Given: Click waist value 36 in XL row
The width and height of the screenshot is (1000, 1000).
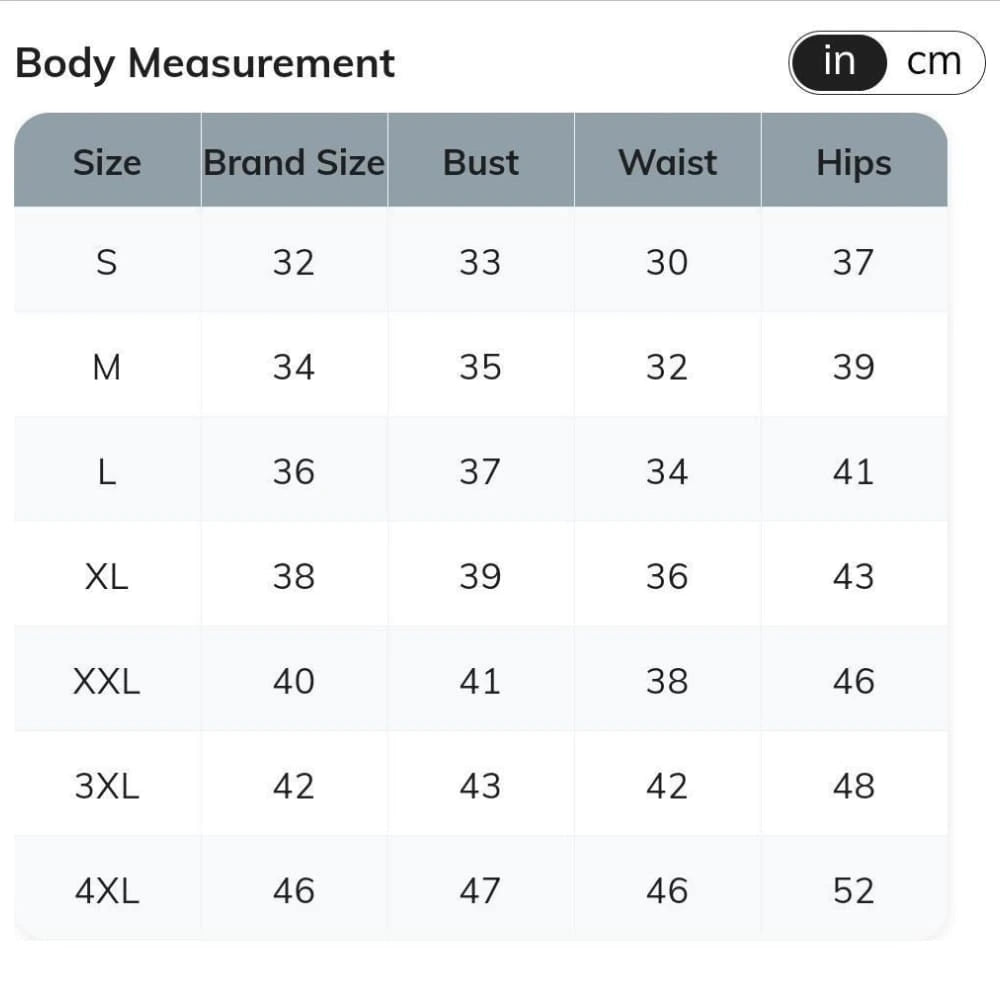Looking at the screenshot, I should (x=667, y=576).
